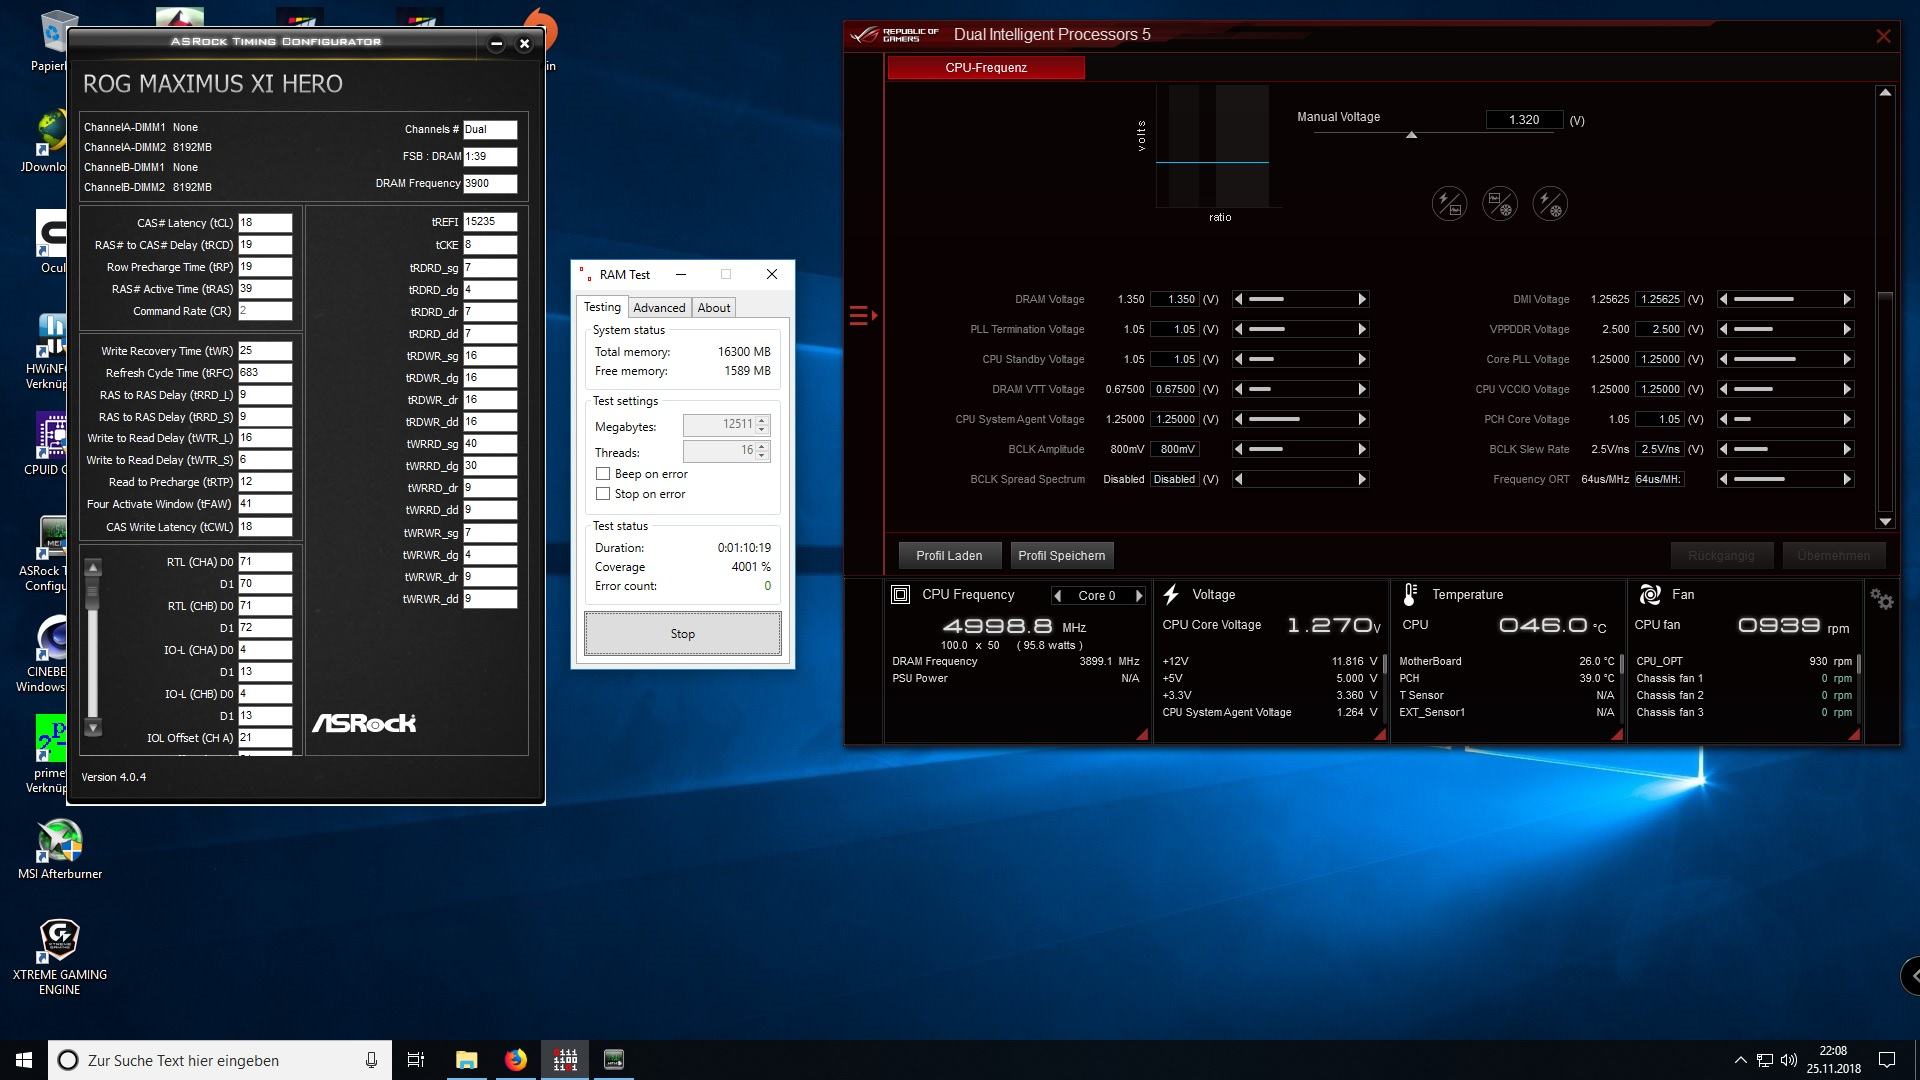Click the scroll-up arrow in the RTL timings list
Viewport: 1920px width, 1080px height.
[93, 568]
